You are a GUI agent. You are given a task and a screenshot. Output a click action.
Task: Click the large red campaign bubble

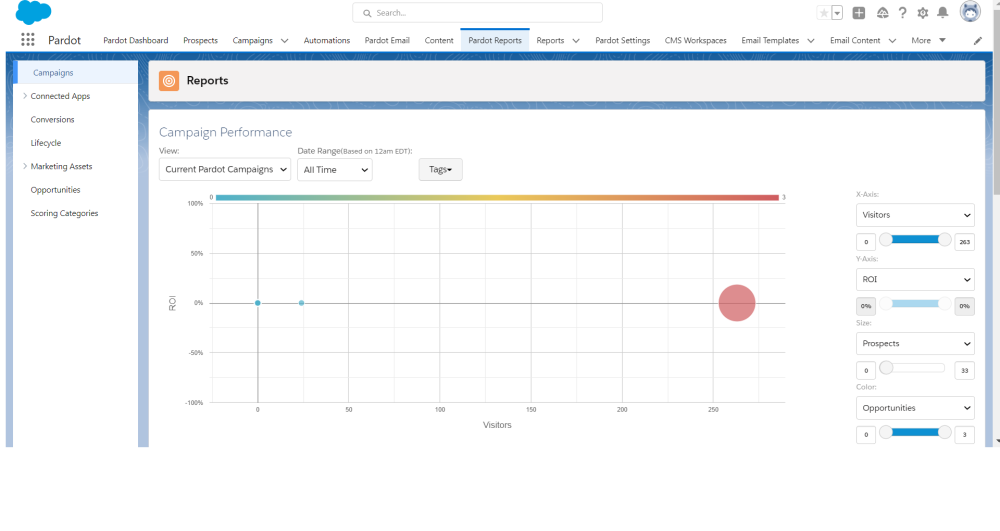(x=737, y=303)
